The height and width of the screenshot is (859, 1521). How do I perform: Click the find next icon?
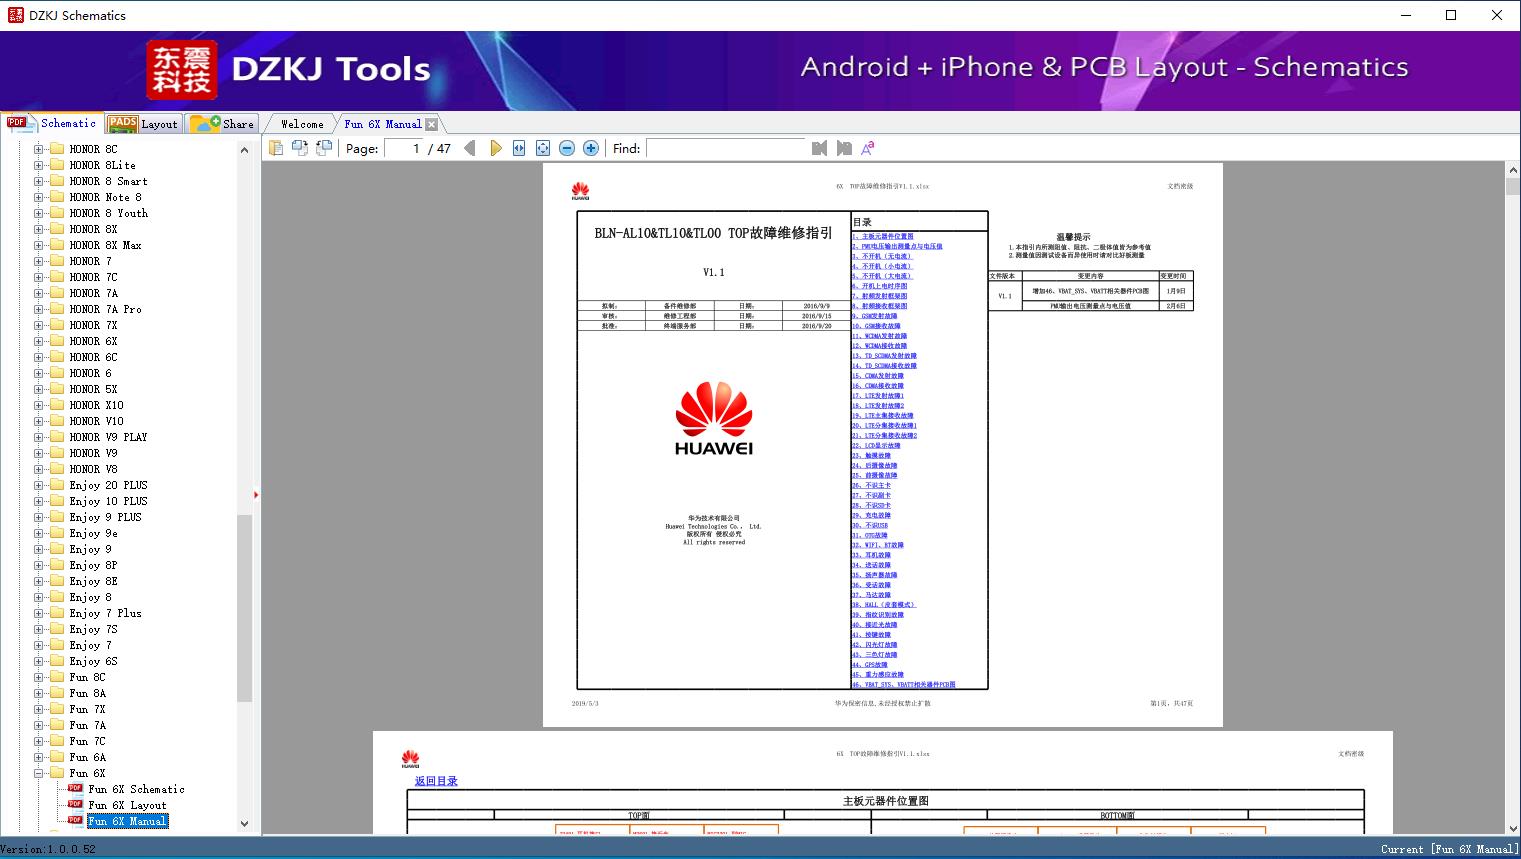click(x=844, y=148)
